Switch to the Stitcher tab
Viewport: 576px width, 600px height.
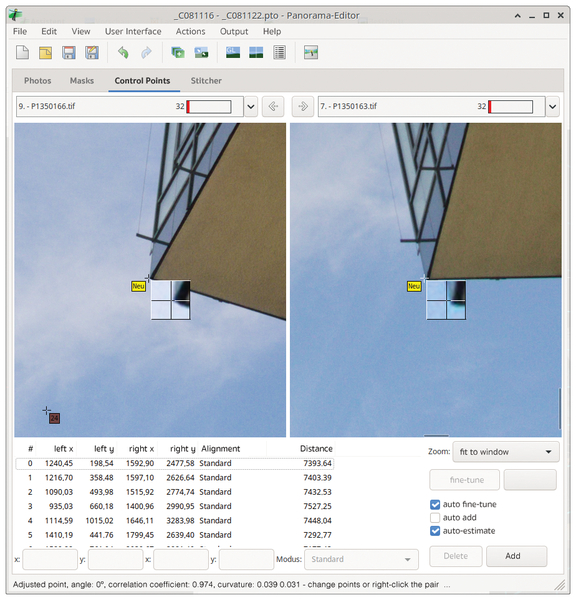(206, 81)
